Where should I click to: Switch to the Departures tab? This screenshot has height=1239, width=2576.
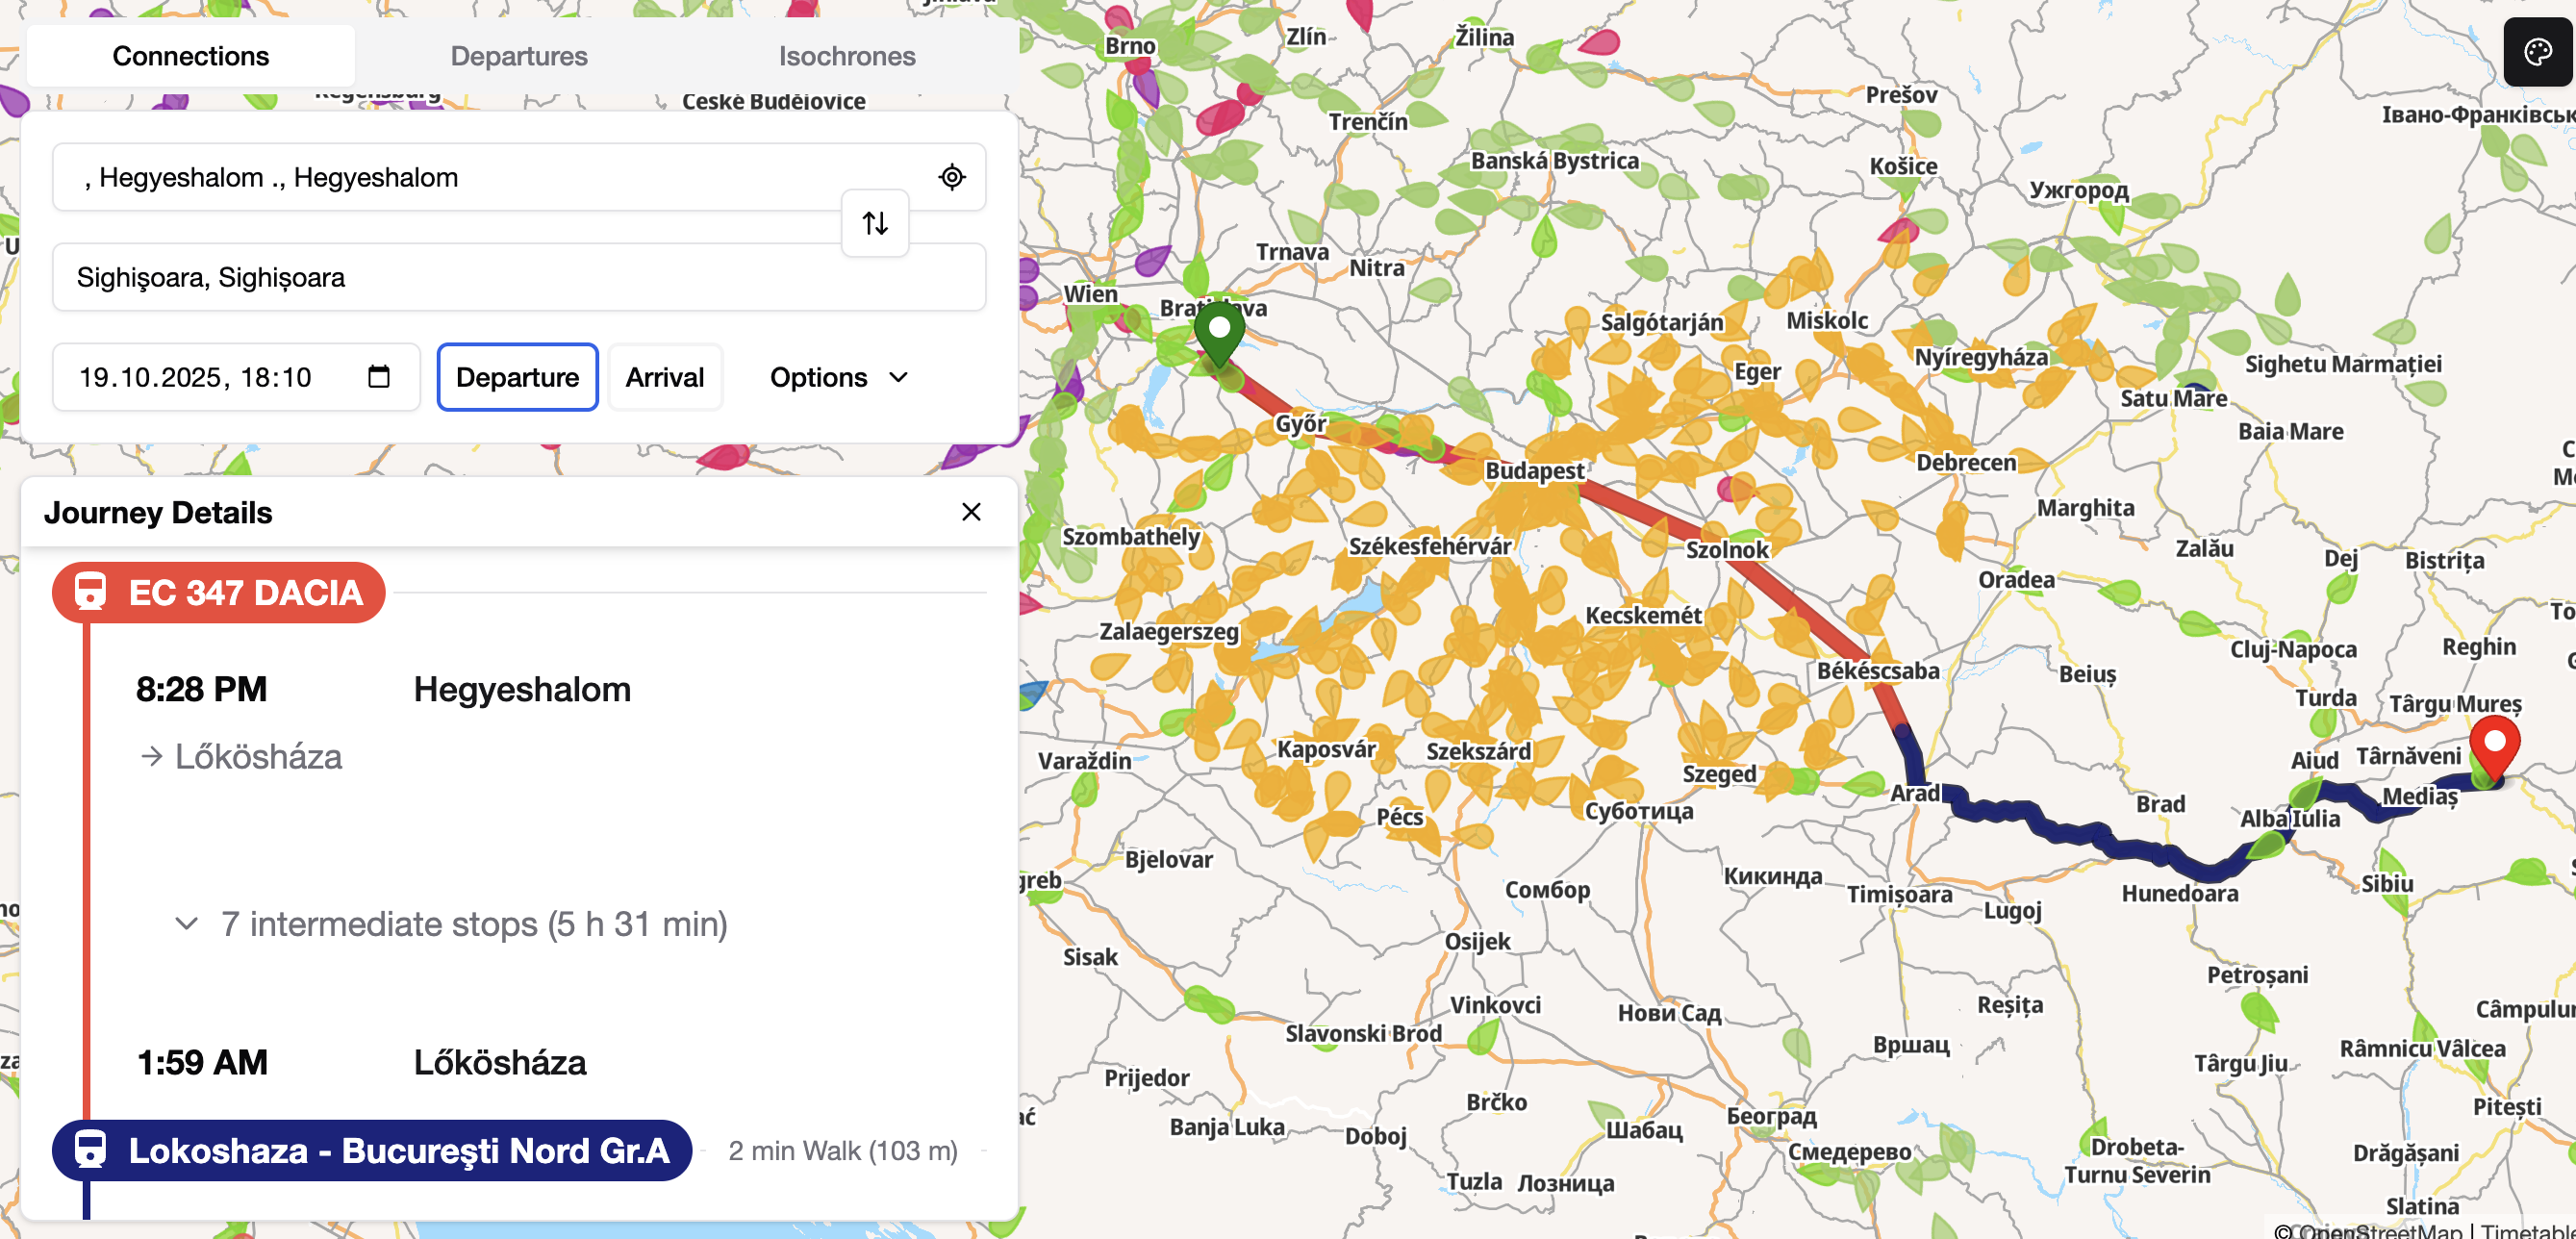click(x=518, y=56)
